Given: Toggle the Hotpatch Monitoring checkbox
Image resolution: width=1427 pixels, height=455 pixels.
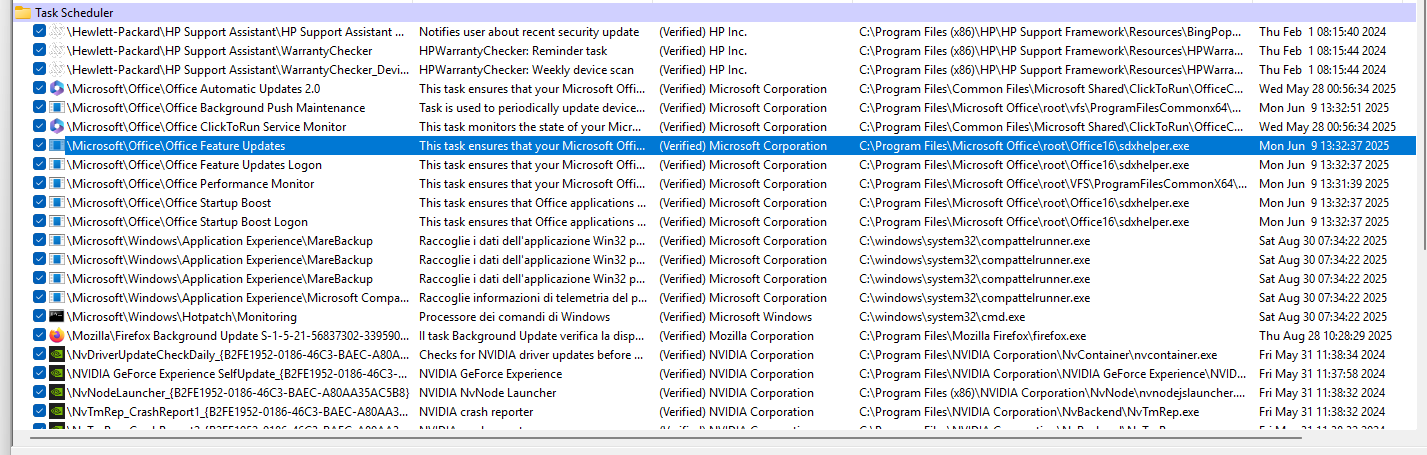Looking at the screenshot, I should pyautogui.click(x=39, y=317).
